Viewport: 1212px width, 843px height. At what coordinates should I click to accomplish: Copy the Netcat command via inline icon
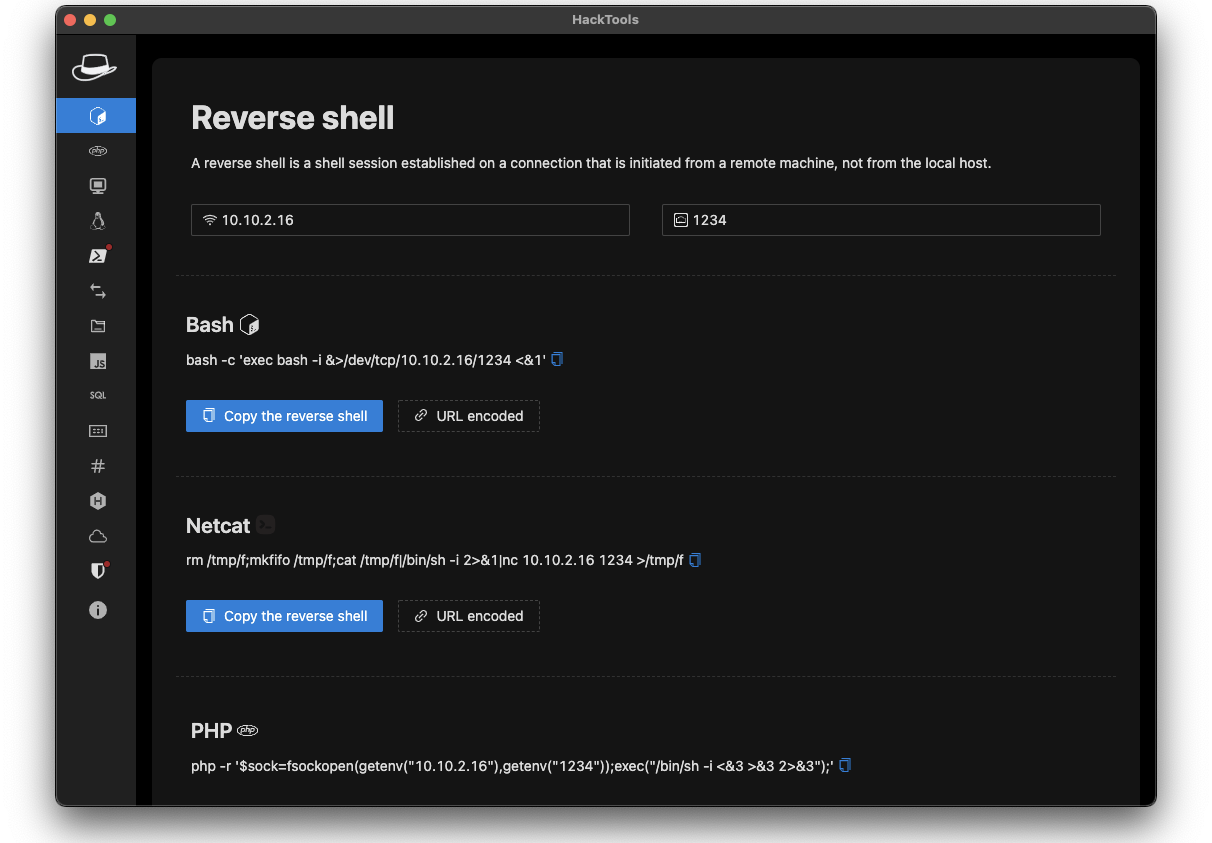pos(695,560)
